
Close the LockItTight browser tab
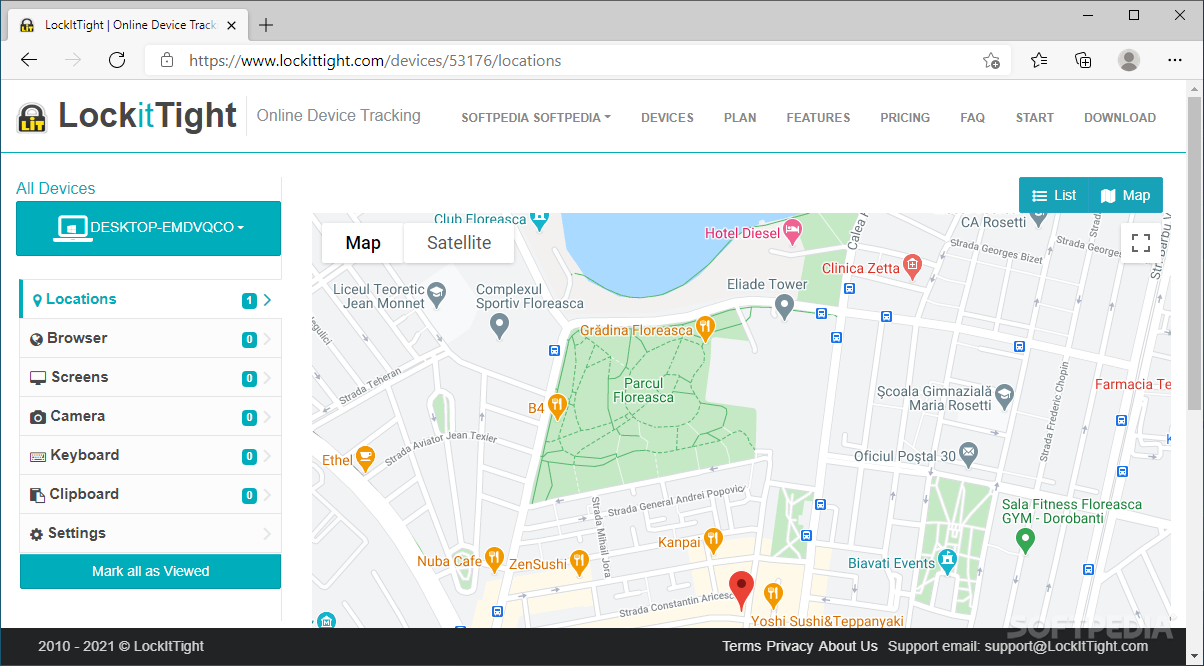coord(231,25)
